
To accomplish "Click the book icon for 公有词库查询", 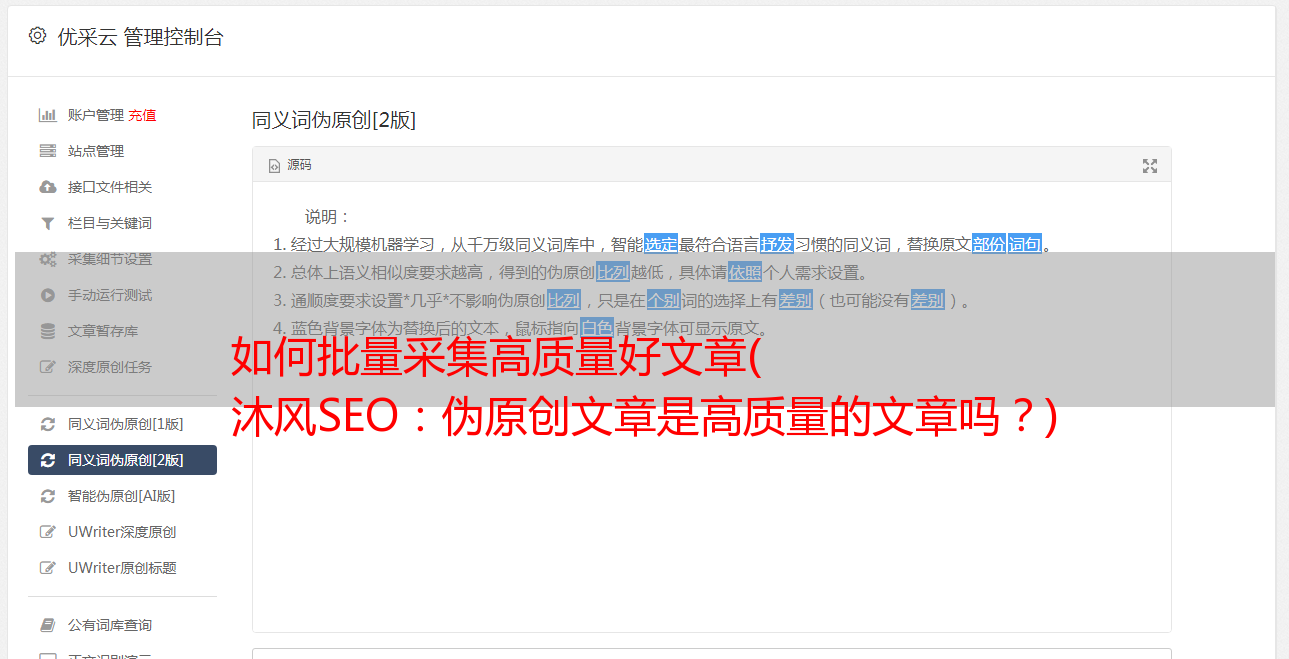I will 47,625.
